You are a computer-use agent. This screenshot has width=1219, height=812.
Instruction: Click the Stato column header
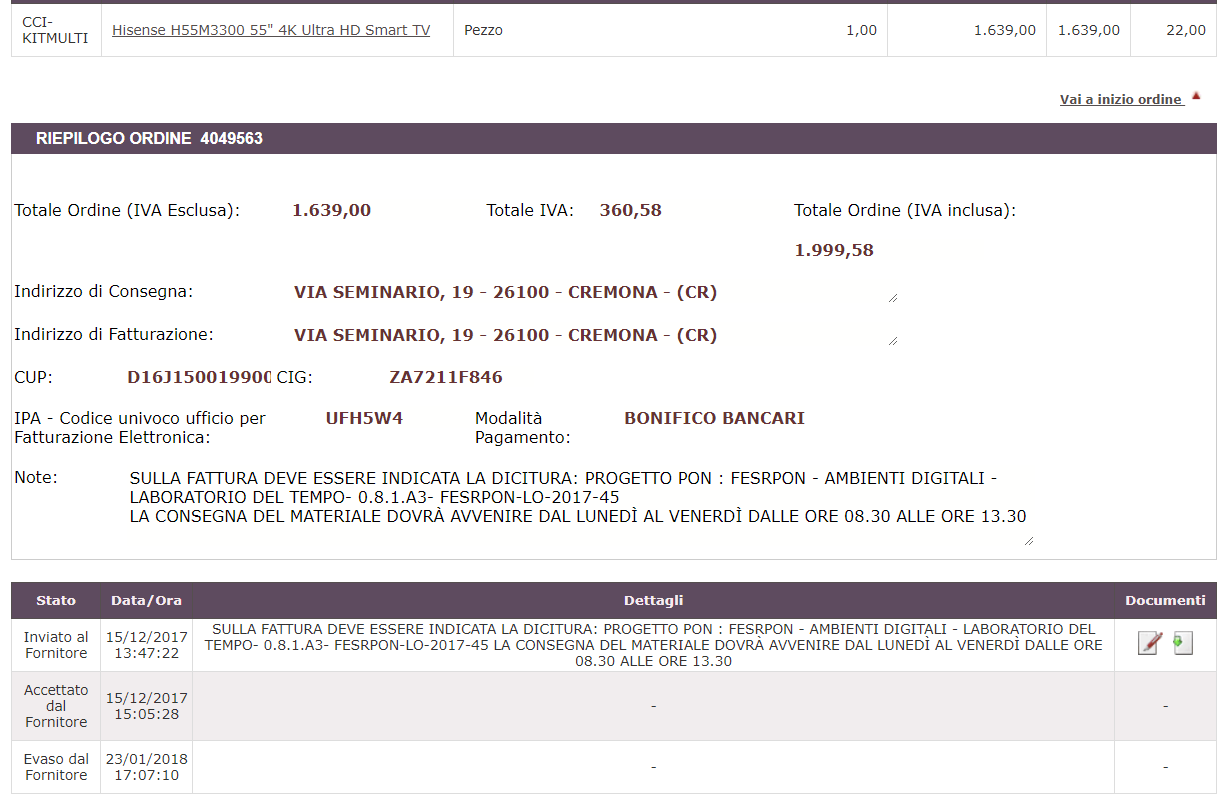56,601
